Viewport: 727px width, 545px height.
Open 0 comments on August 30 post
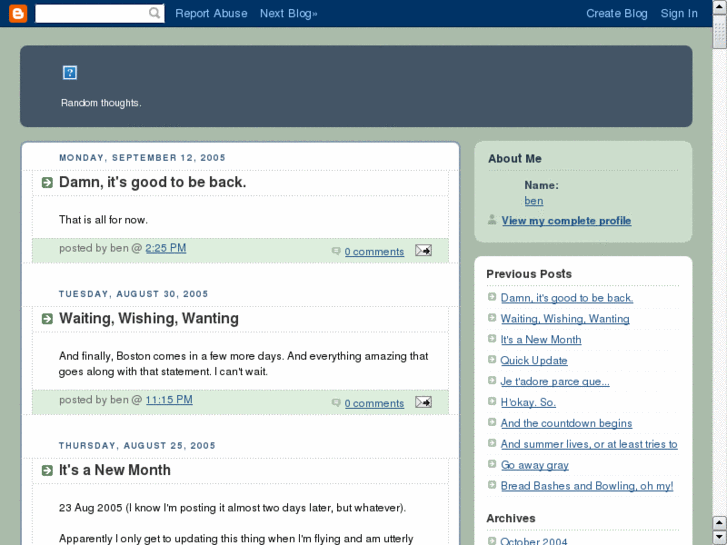coord(374,403)
